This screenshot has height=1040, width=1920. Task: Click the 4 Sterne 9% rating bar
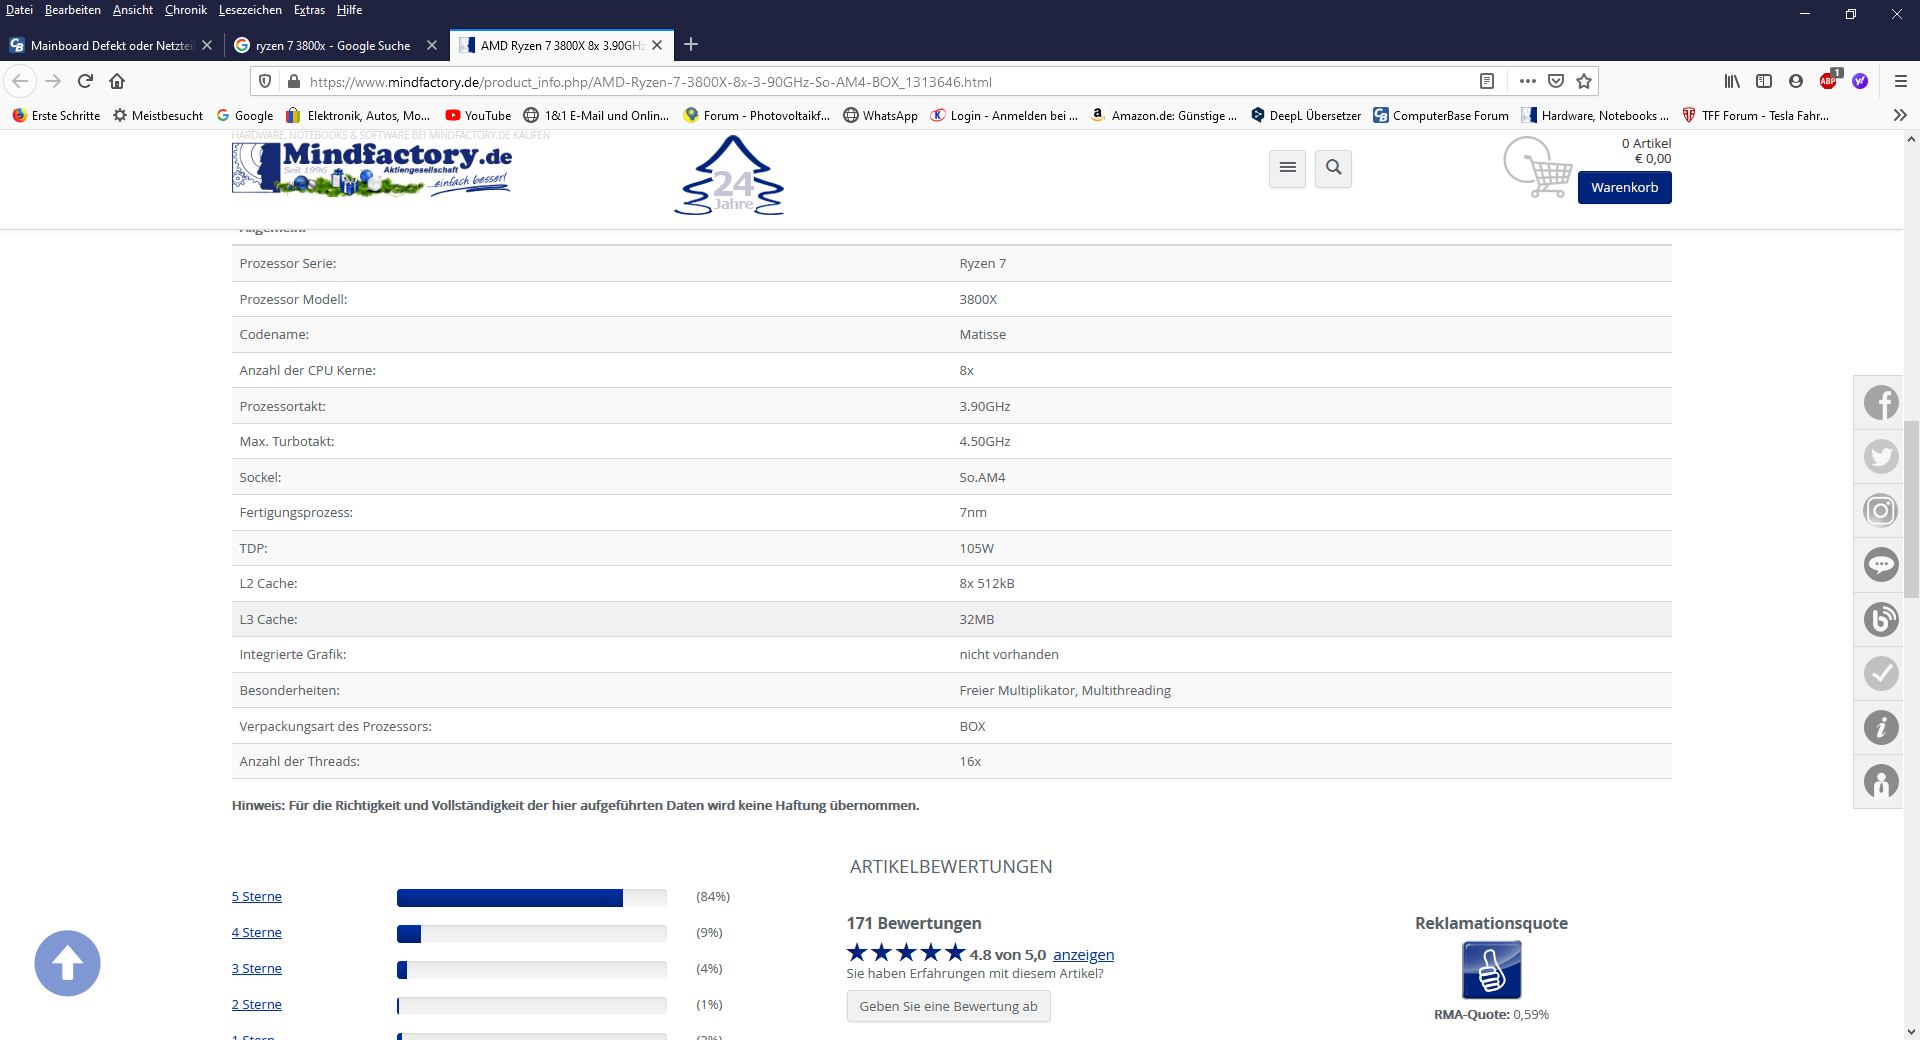tap(532, 934)
